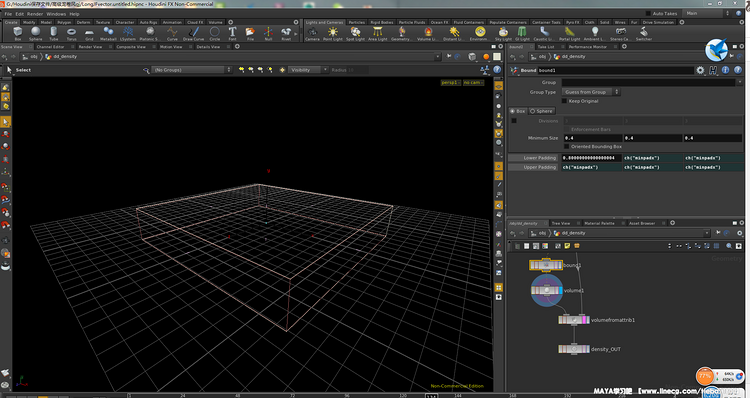This screenshot has height=398, width=750.
Task: Toggle the Divisions checkbox
Action: click(x=514, y=121)
